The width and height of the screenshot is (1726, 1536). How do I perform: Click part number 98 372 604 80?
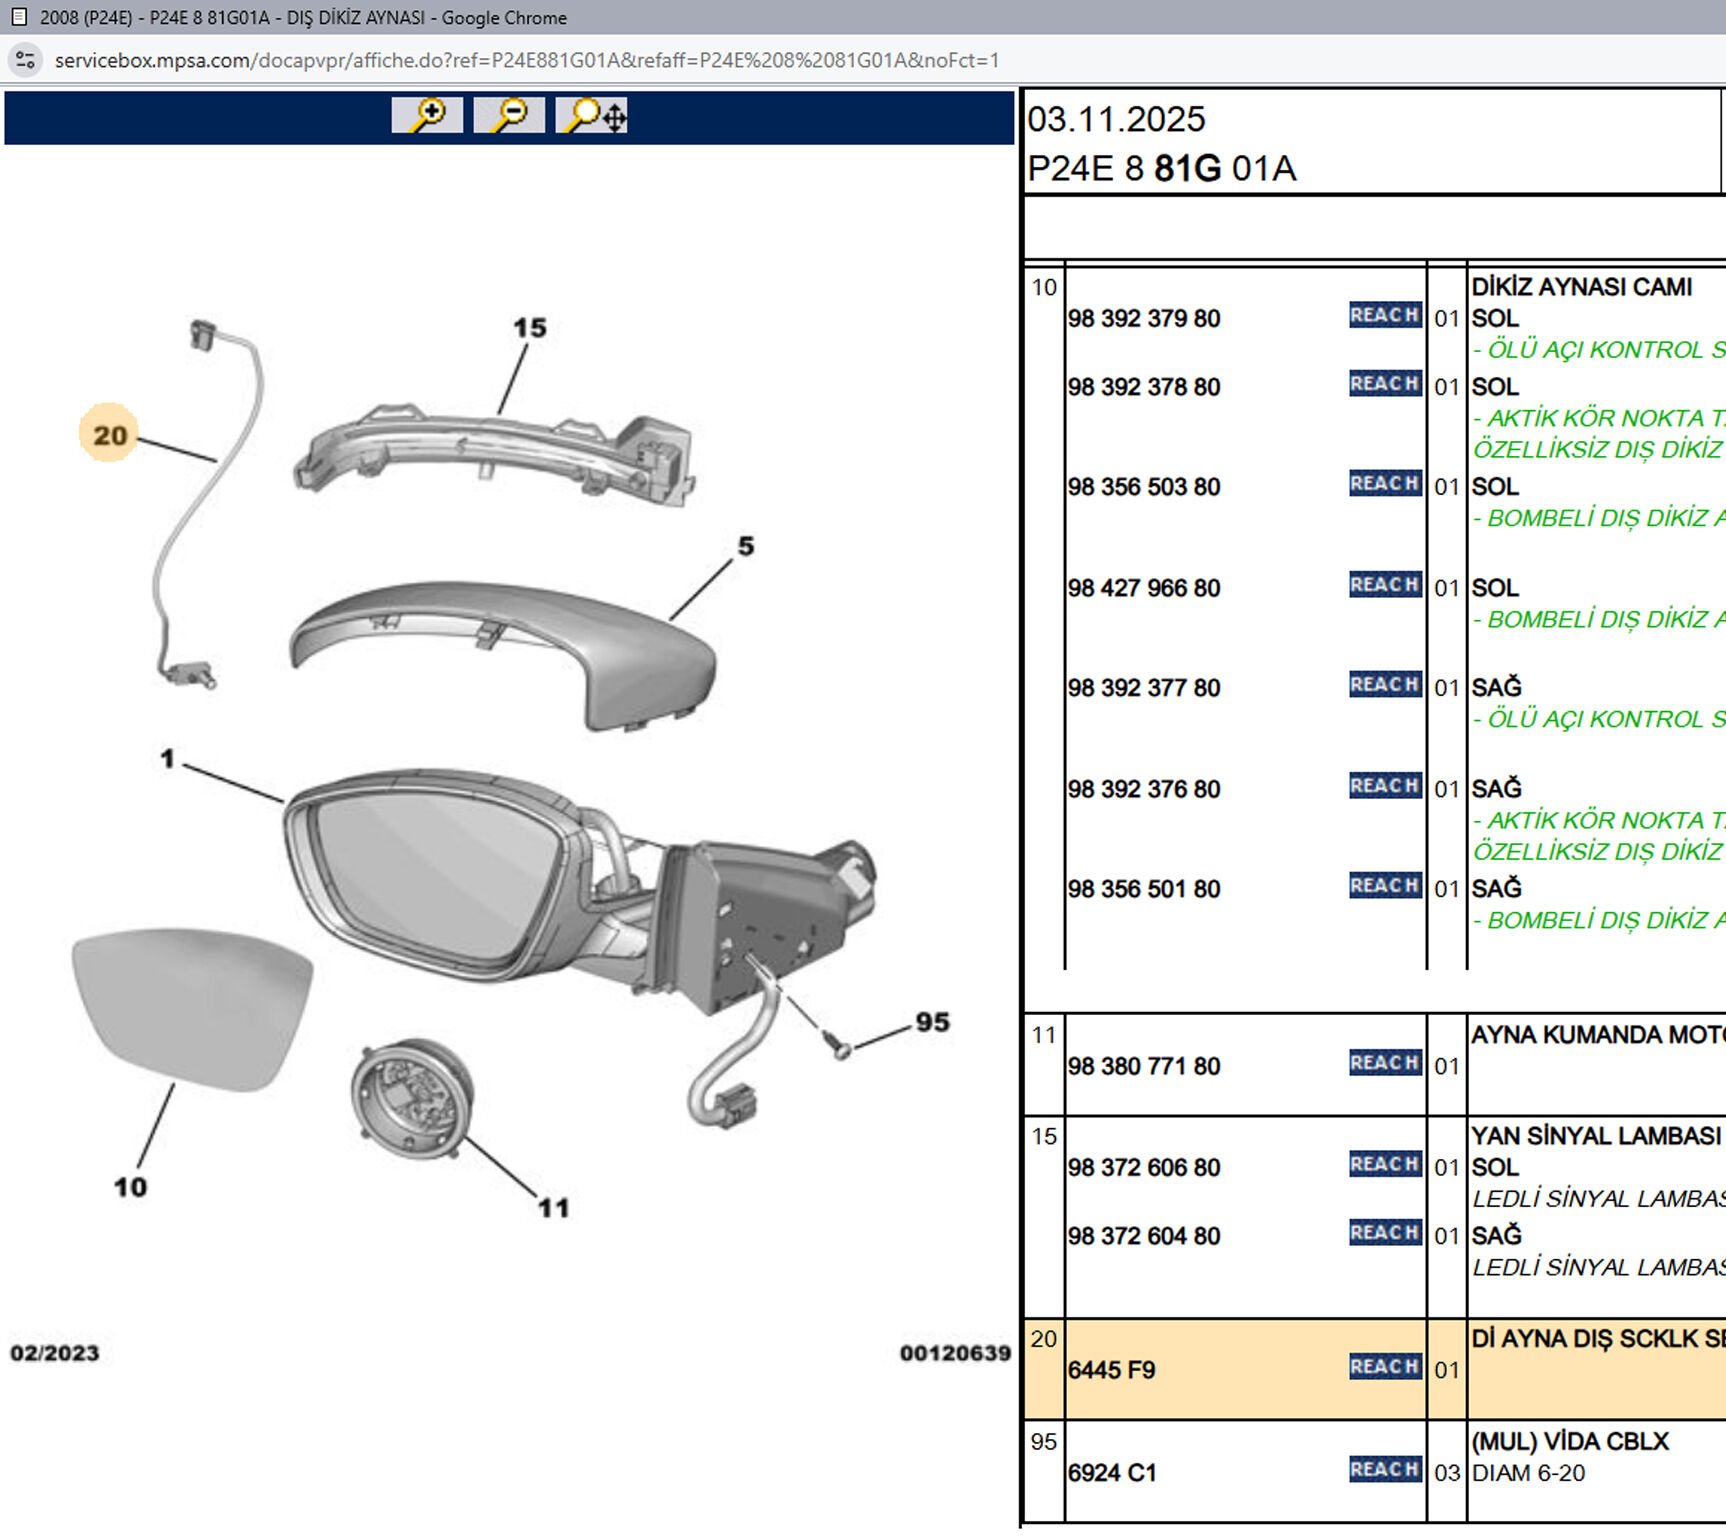(x=1143, y=1236)
